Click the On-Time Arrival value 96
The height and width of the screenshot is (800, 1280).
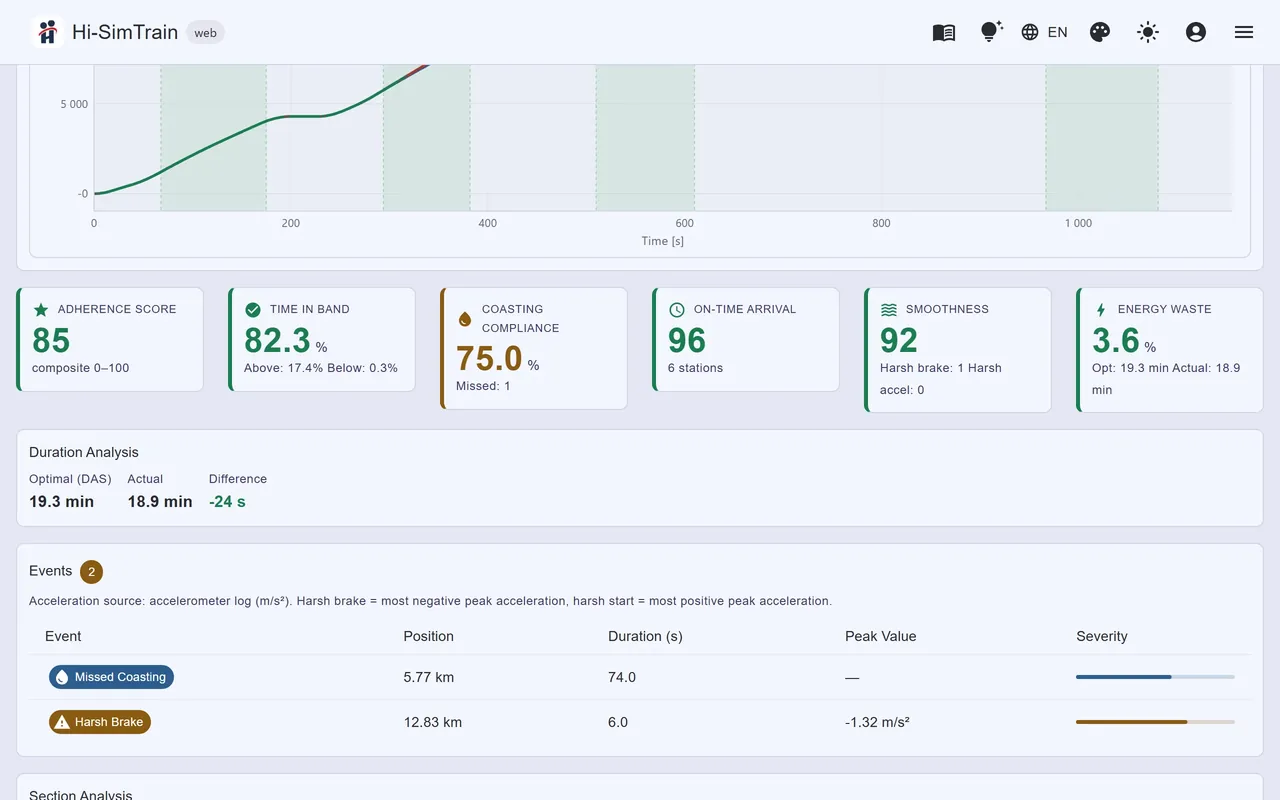click(x=687, y=341)
